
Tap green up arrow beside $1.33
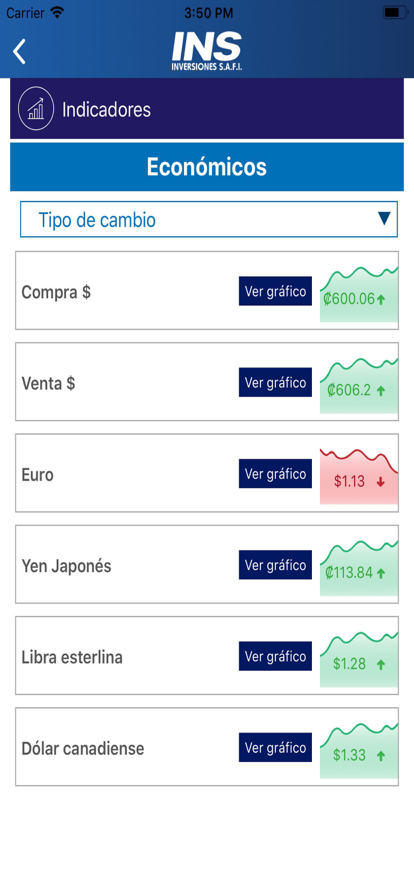coord(381,756)
